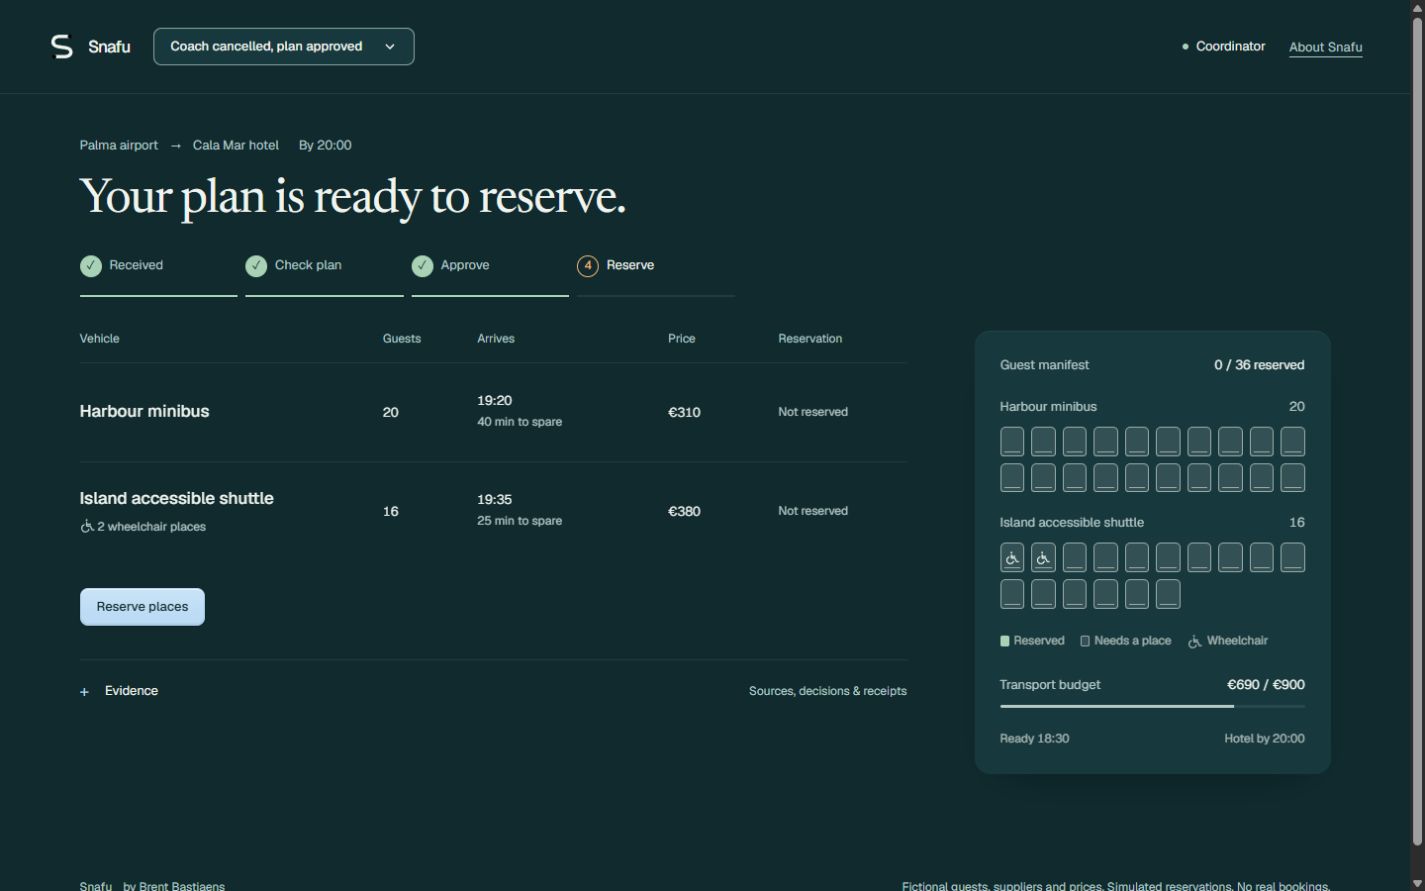1425x891 pixels.
Task: Open the scenario dropdown 'Coach cancelled, plan approved'
Action: (284, 46)
